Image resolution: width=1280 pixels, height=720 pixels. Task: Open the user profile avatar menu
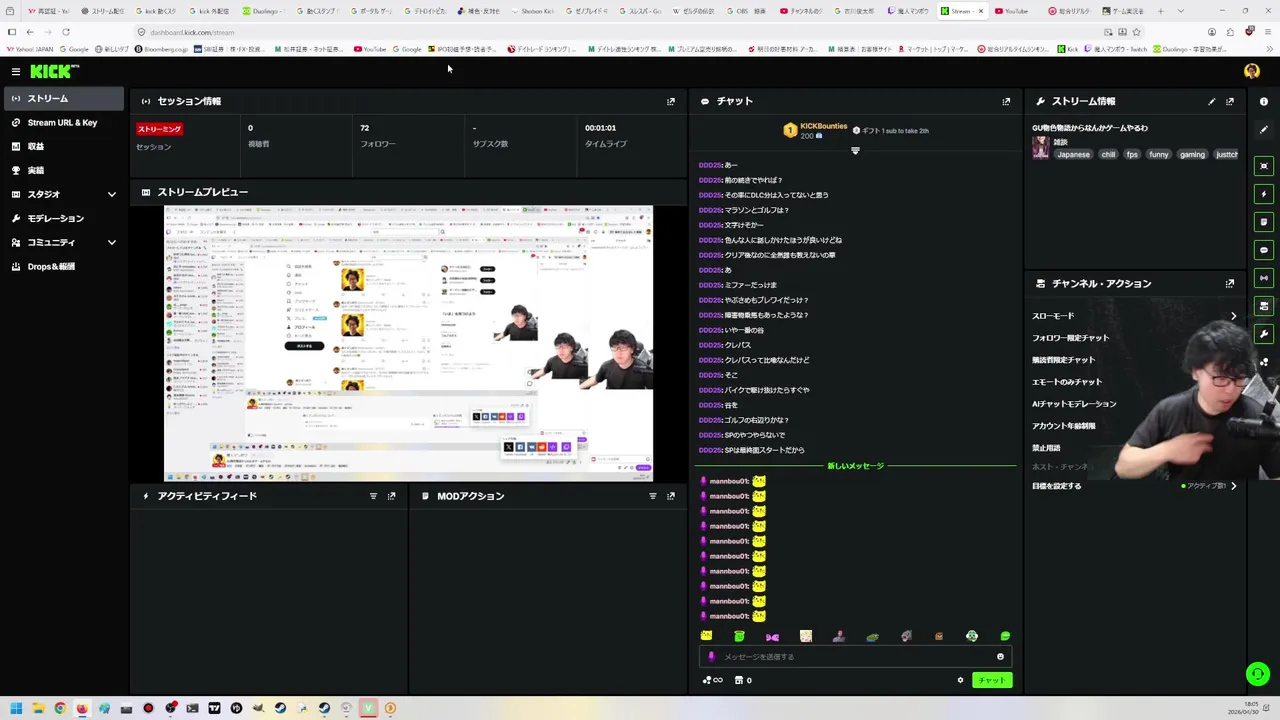1251,71
